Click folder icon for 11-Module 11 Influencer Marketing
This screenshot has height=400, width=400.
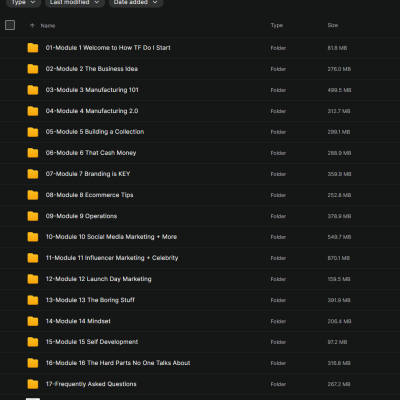(33, 258)
